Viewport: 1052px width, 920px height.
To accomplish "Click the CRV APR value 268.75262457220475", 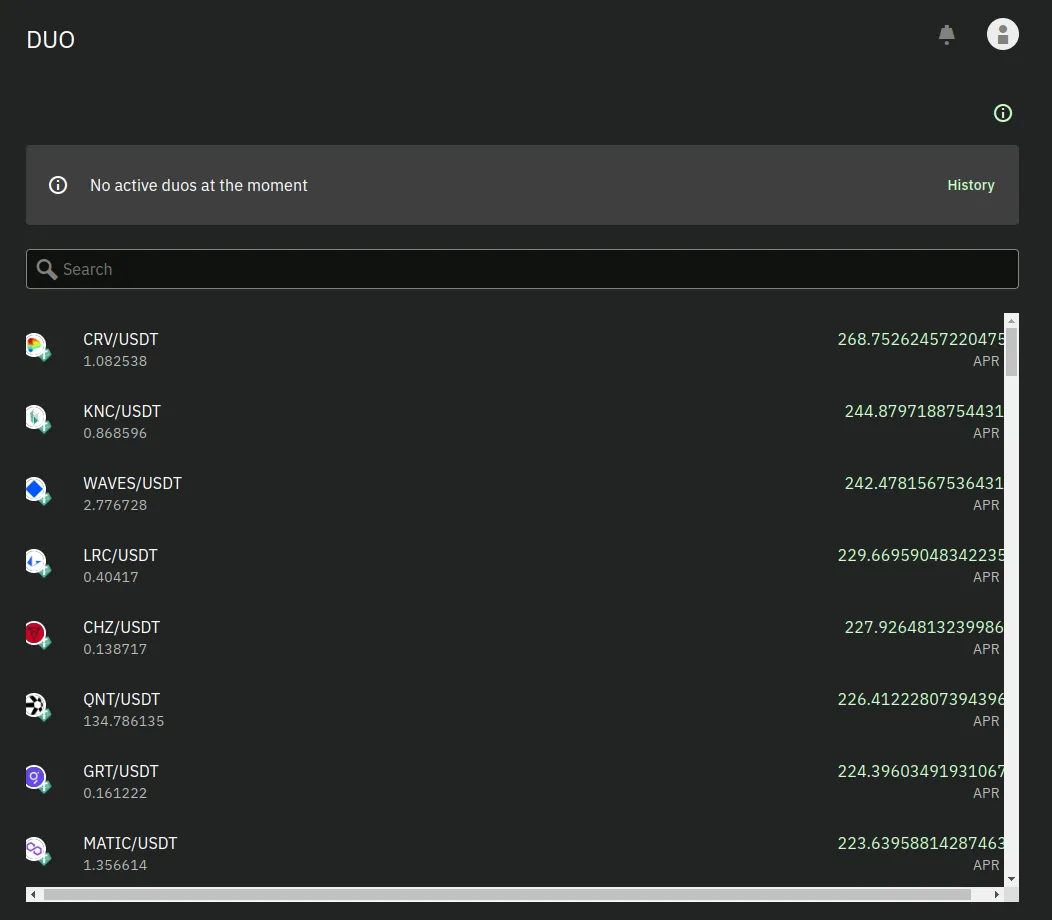I will point(920,339).
